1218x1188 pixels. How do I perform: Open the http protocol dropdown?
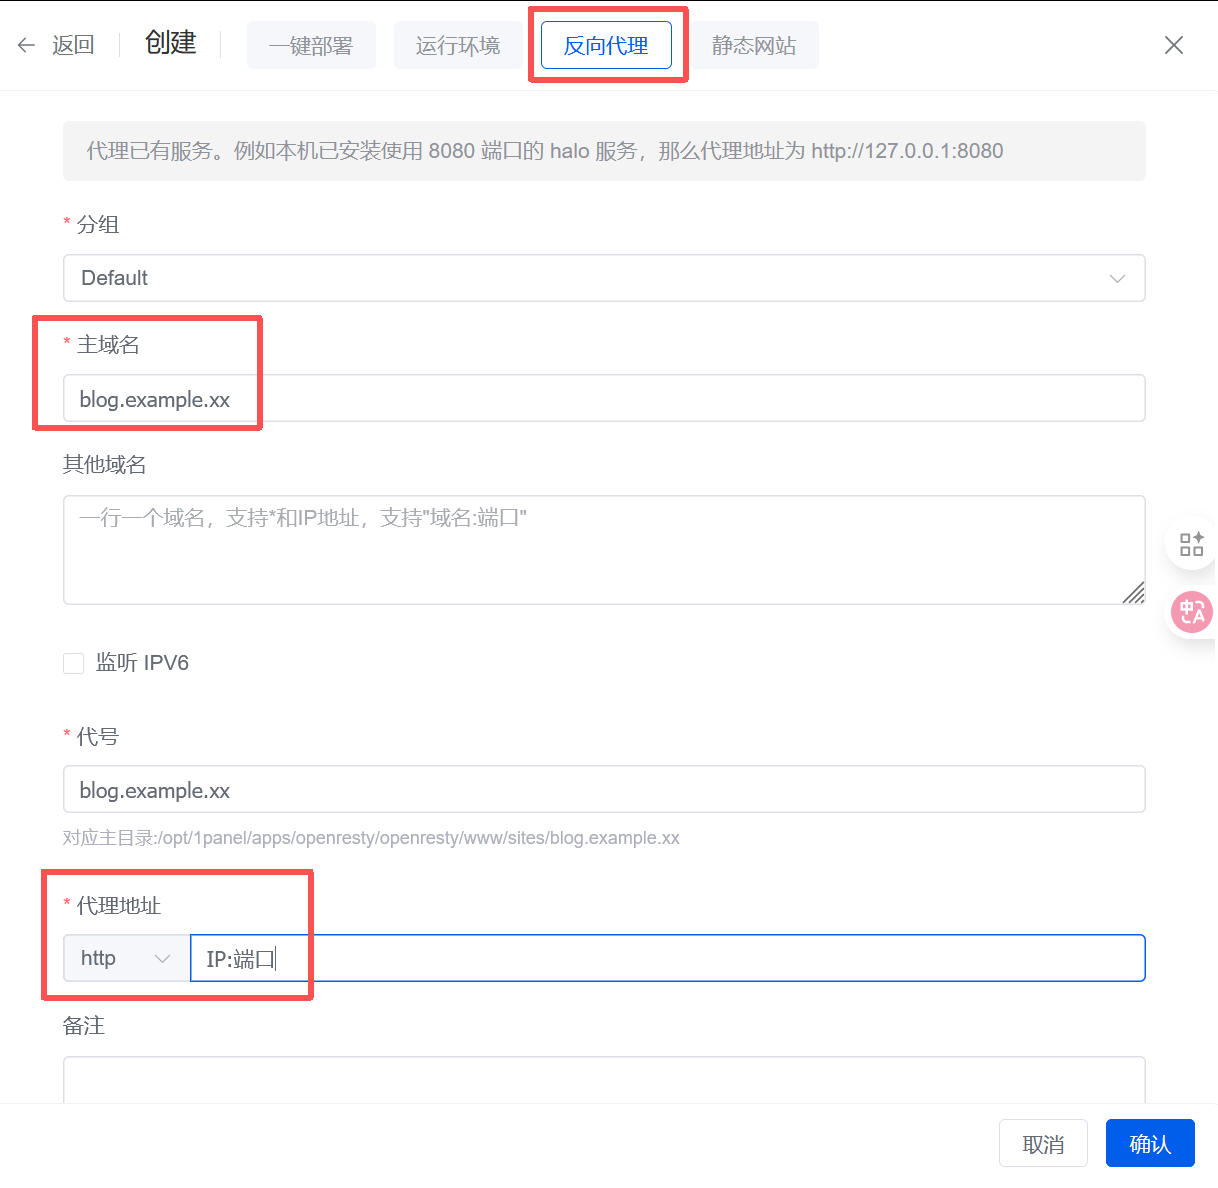(x=126, y=958)
